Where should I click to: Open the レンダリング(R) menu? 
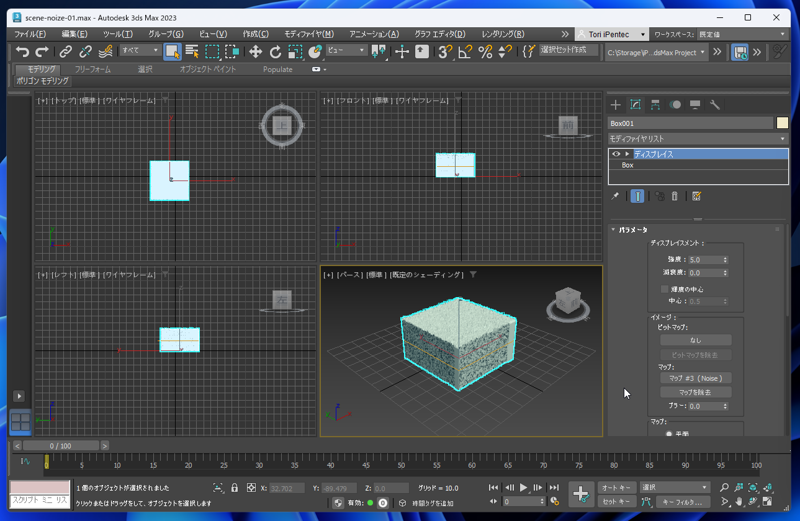tap(503, 34)
